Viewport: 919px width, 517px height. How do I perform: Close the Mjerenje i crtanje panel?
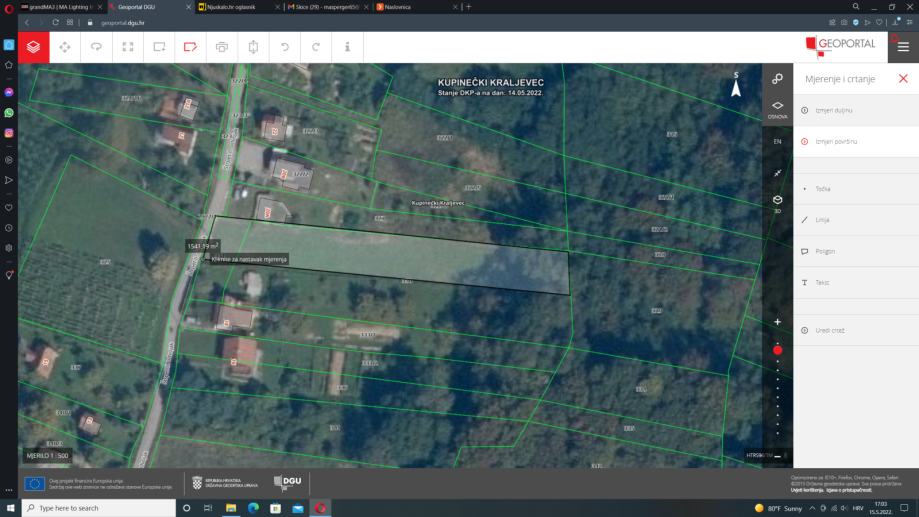point(903,79)
